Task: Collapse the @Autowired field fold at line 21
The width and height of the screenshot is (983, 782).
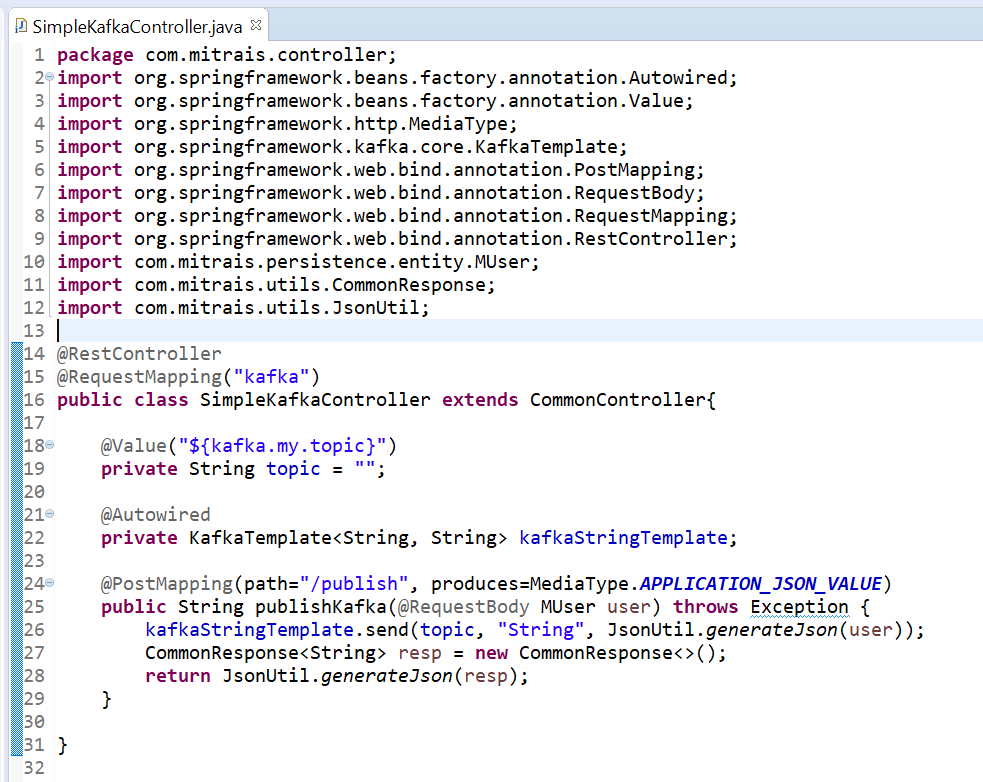Action: pyautogui.click(x=47, y=514)
